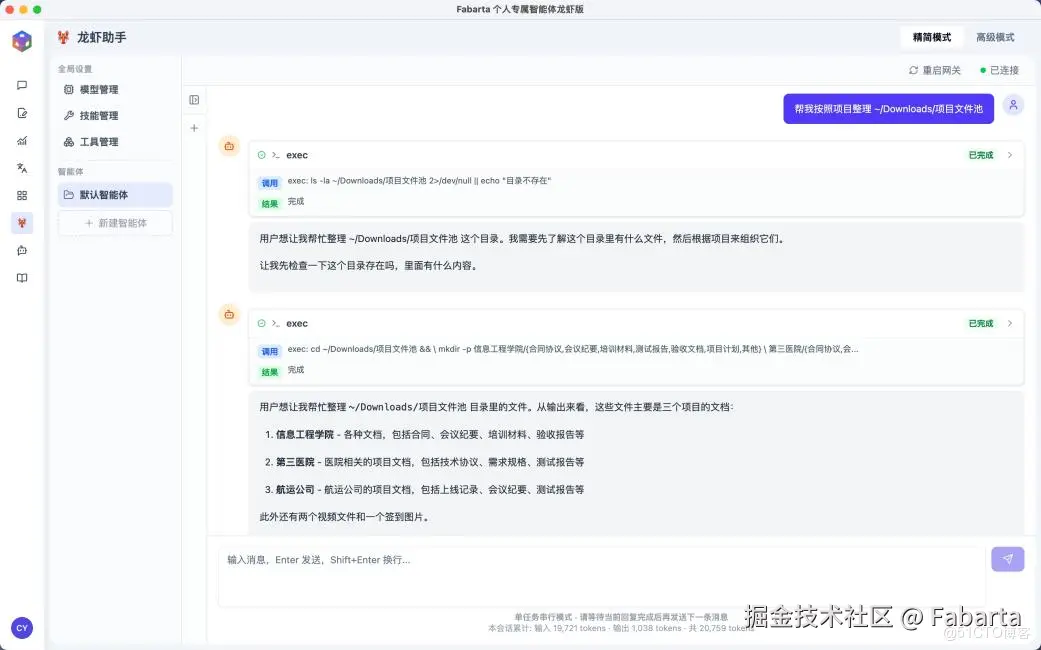The height and width of the screenshot is (650, 1041).
Task: Click the send message paper-plane icon
Action: [1007, 559]
